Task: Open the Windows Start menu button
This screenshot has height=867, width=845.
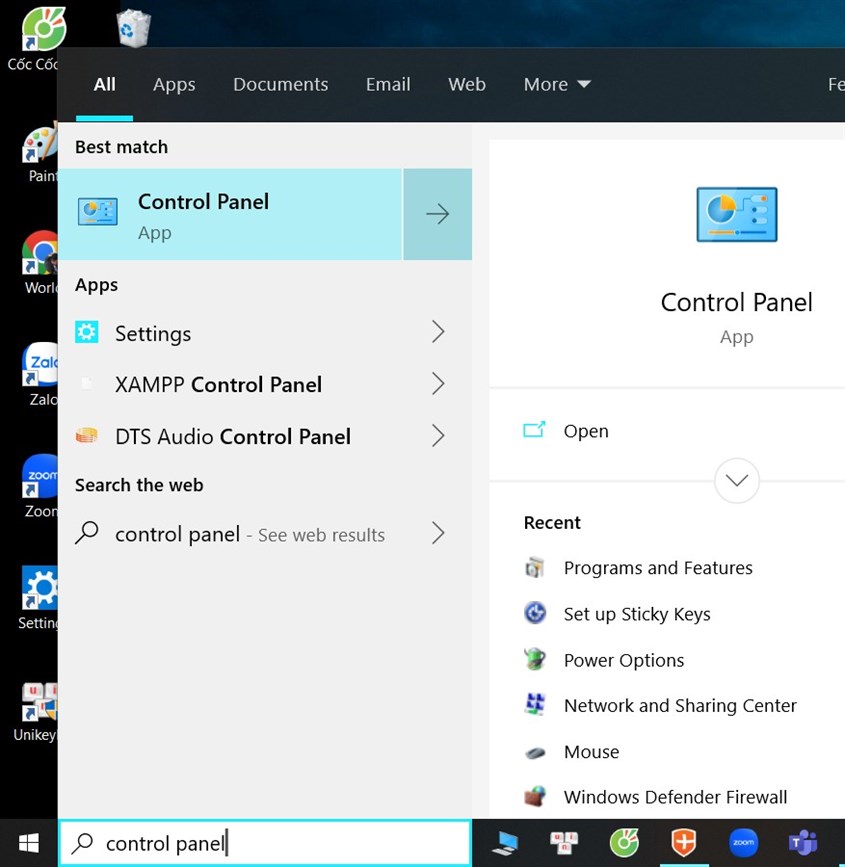Action: pos(29,843)
